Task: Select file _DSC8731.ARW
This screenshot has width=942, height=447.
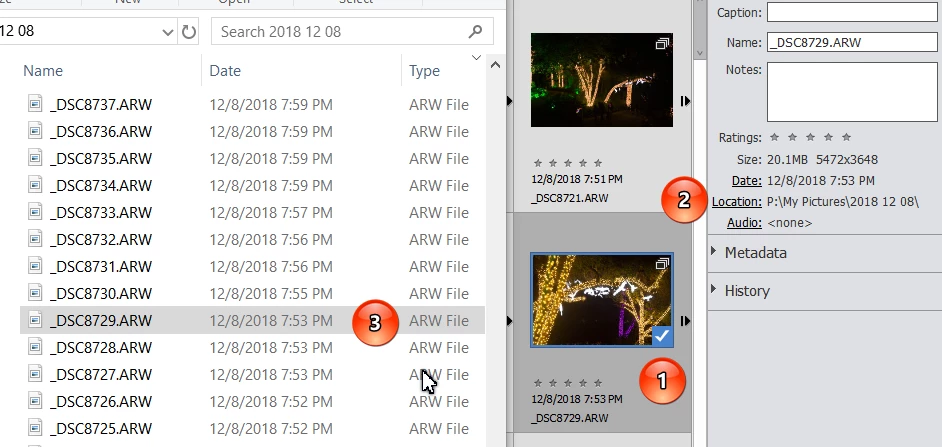Action: click(x=101, y=267)
